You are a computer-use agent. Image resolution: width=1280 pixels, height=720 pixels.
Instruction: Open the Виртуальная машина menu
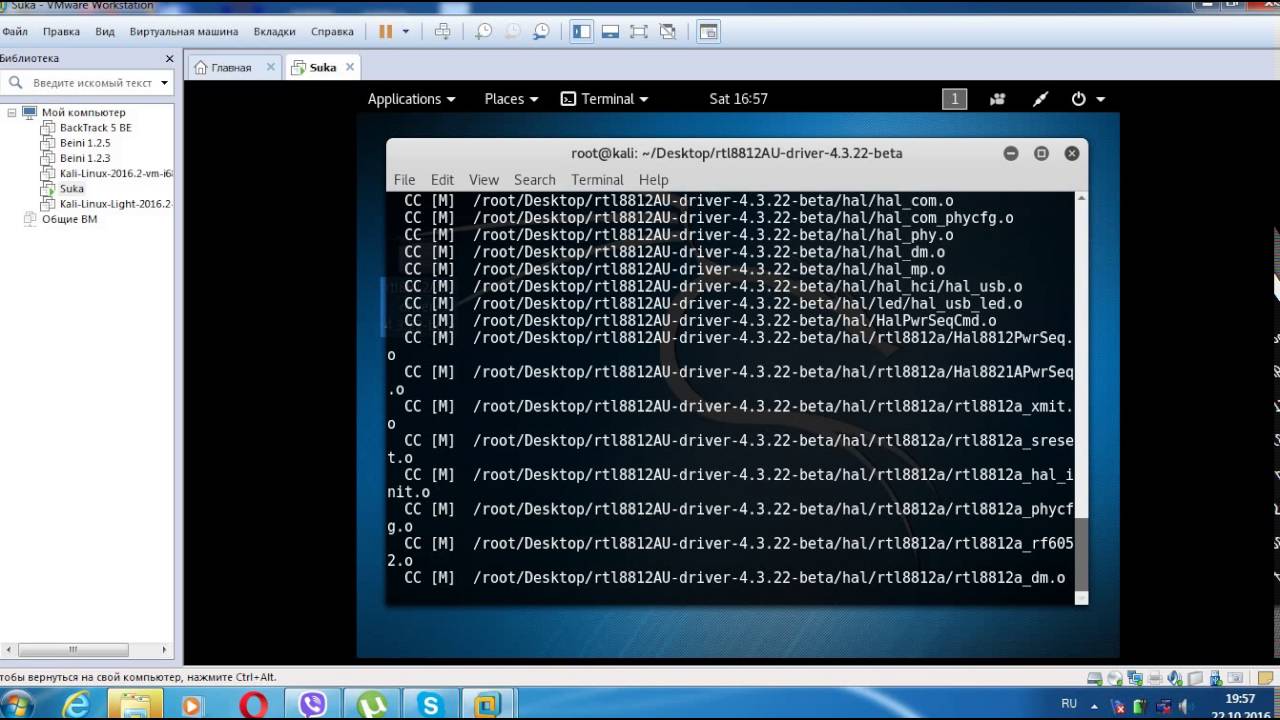coord(184,31)
